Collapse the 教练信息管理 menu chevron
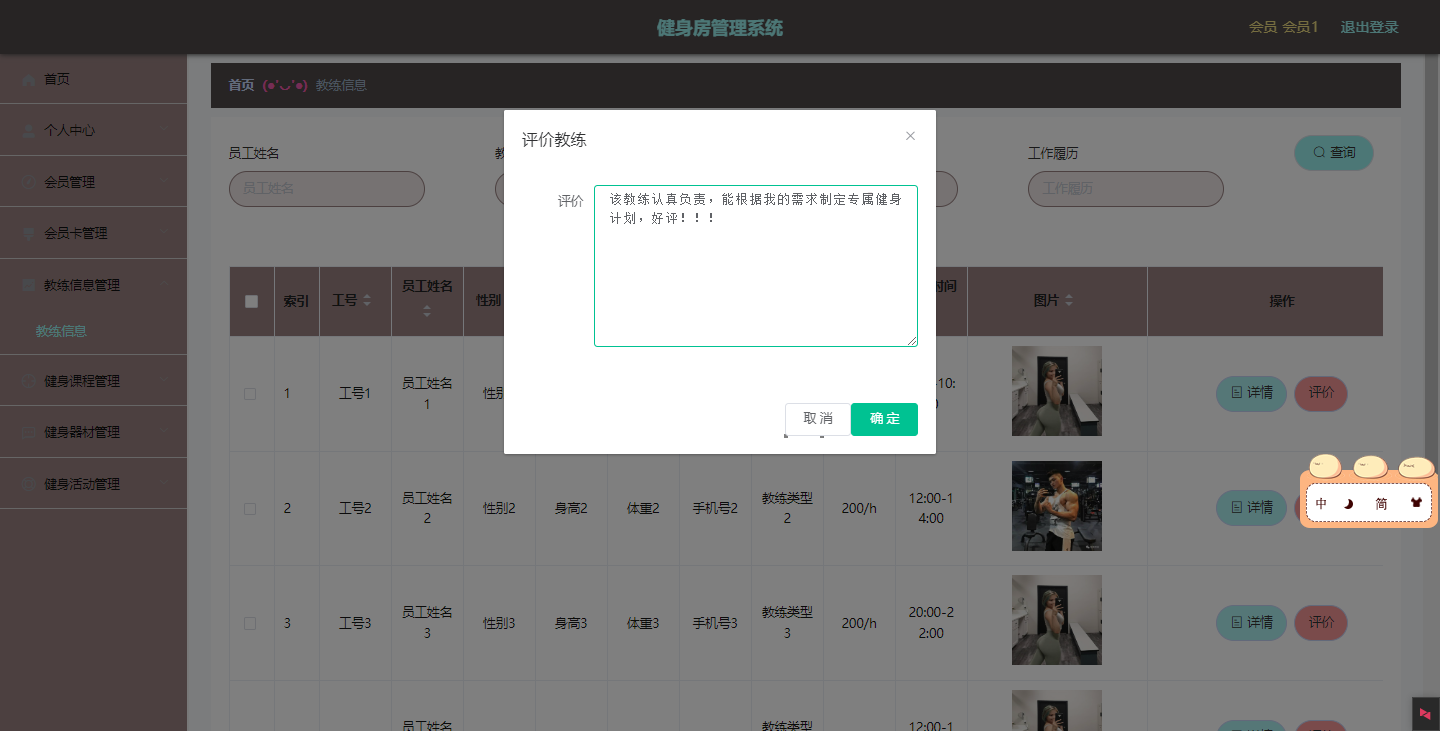This screenshot has width=1440, height=731. point(165,285)
